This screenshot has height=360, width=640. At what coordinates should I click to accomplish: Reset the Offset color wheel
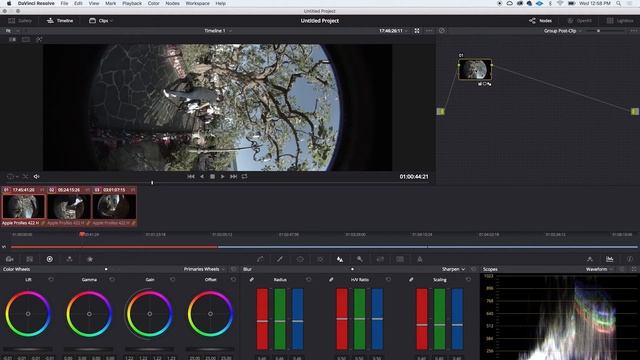pos(233,280)
